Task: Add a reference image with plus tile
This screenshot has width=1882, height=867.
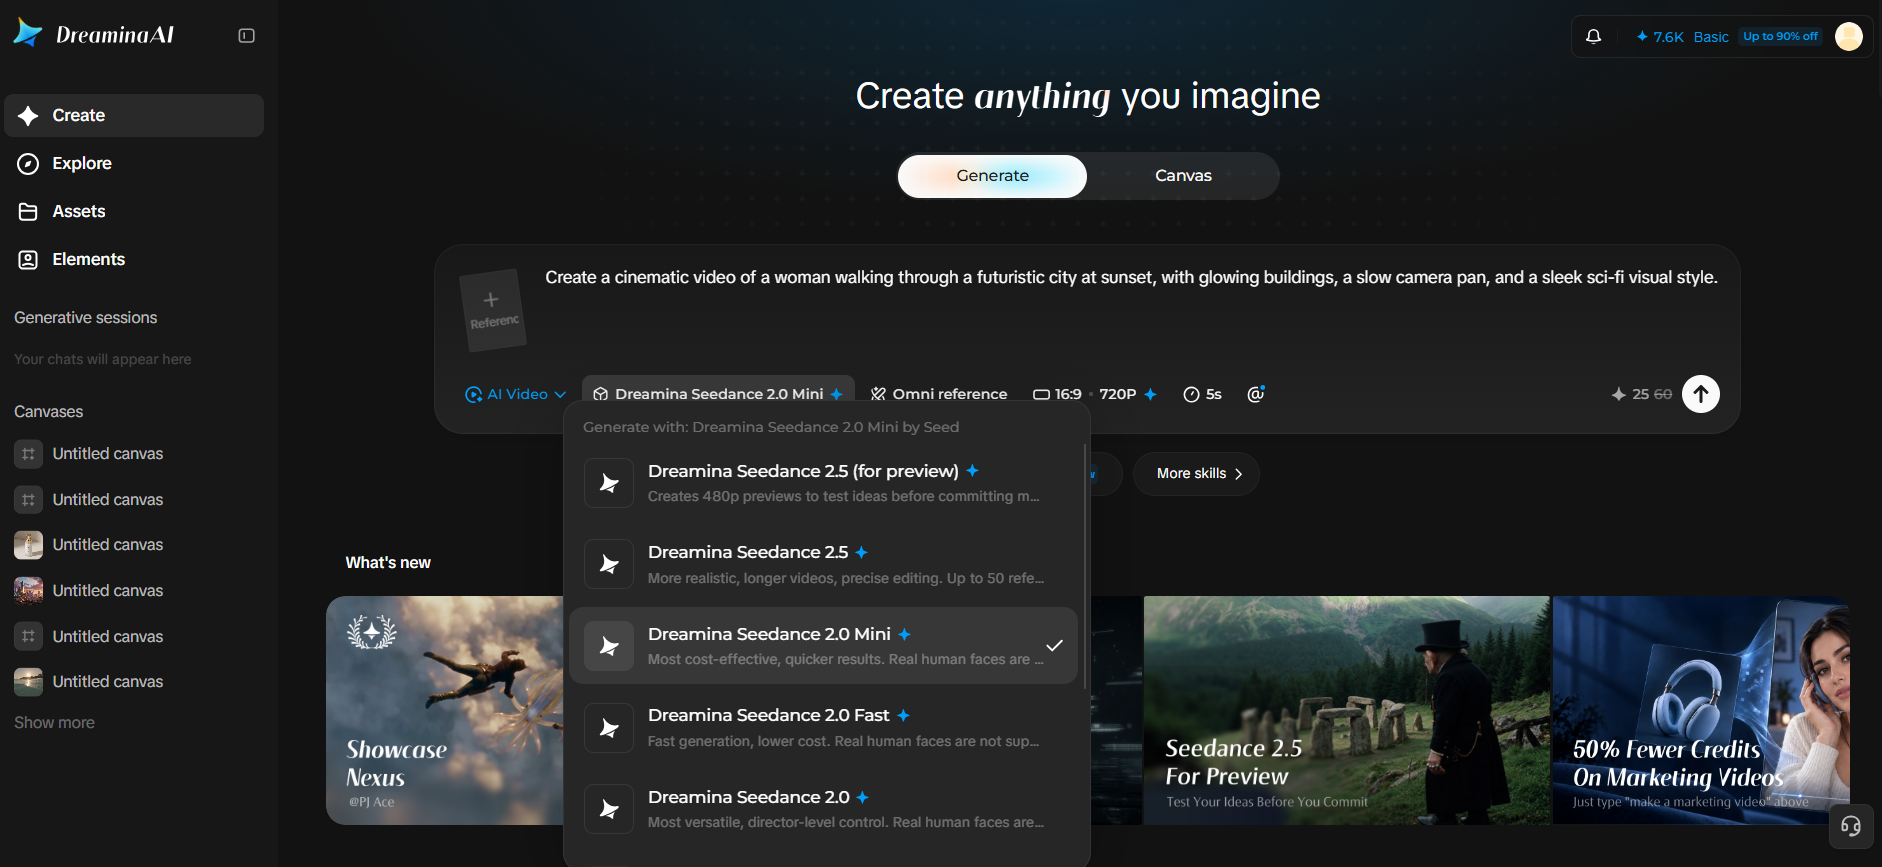Action: (x=492, y=310)
